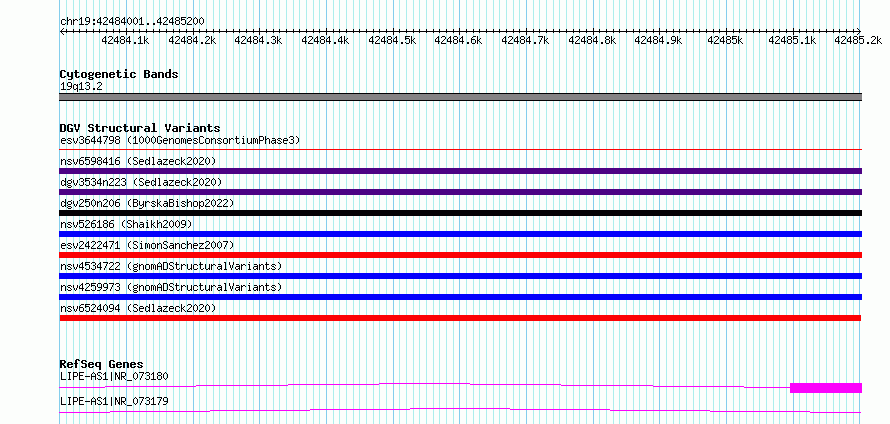Click ruler tick label 42484.4k
The width and height of the screenshot is (890, 424).
click(x=326, y=40)
